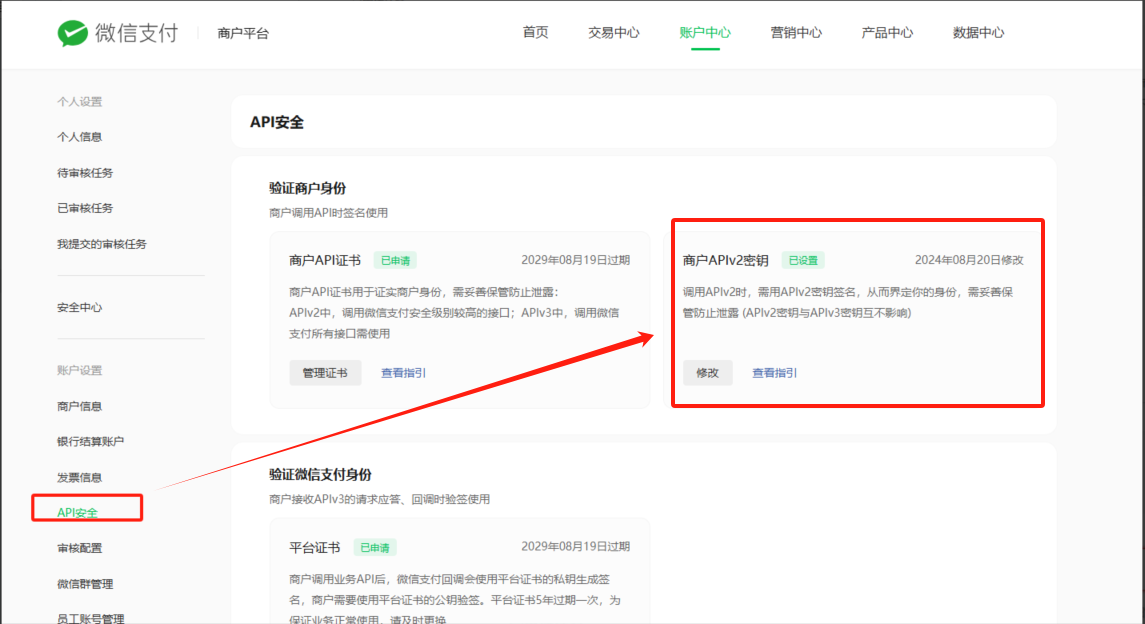Open 商户信息 under 账户设置

click(79, 406)
